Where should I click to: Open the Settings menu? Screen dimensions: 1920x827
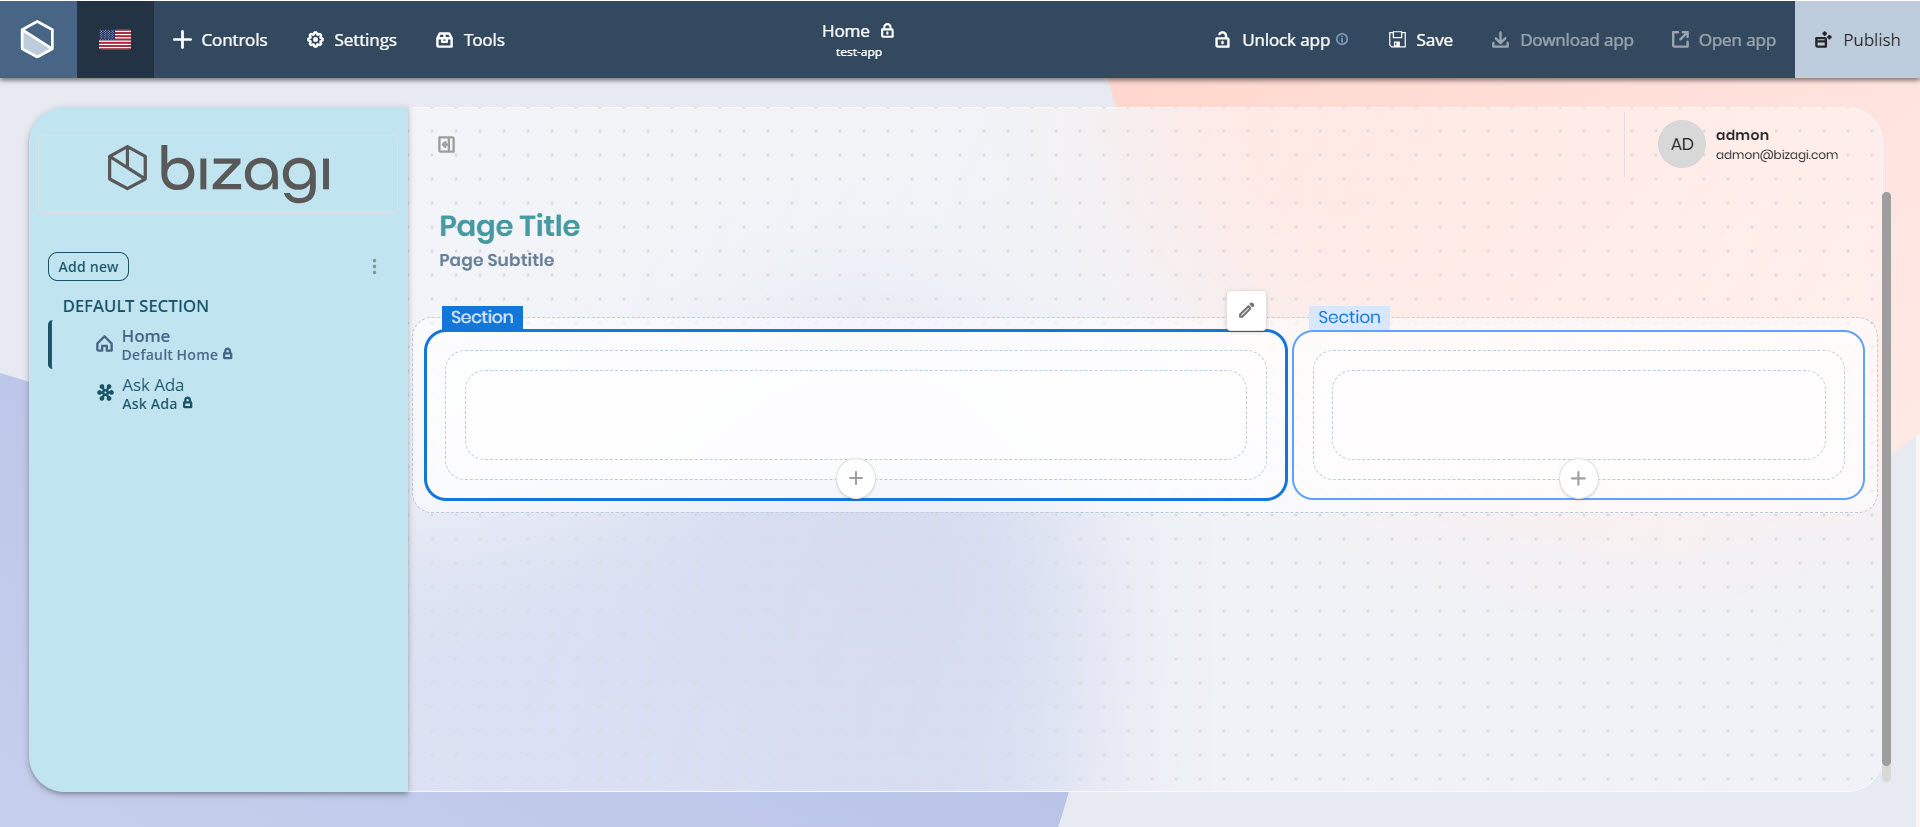351,40
